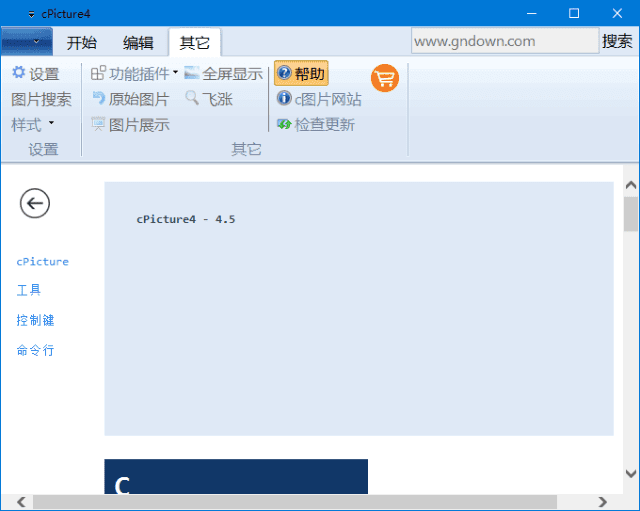Open the blue application menu dropdown
This screenshot has height=511, width=640.
point(27,42)
